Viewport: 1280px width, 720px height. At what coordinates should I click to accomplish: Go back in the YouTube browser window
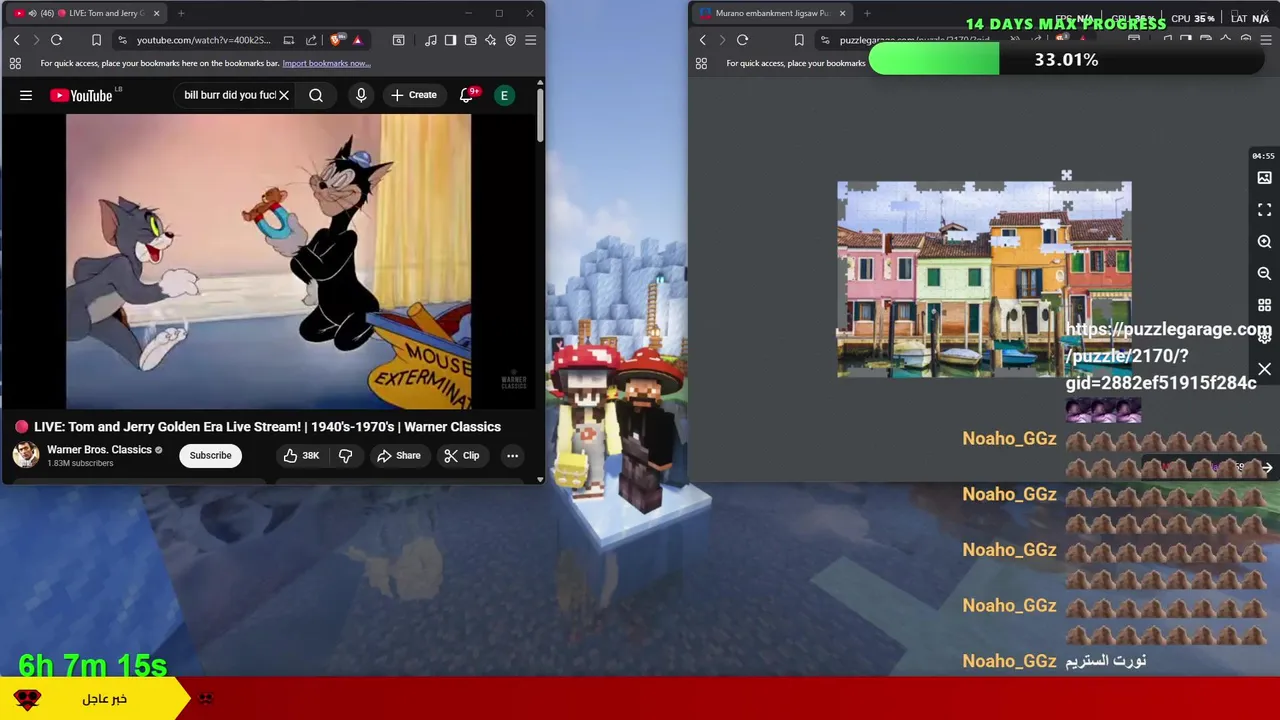coord(16,40)
